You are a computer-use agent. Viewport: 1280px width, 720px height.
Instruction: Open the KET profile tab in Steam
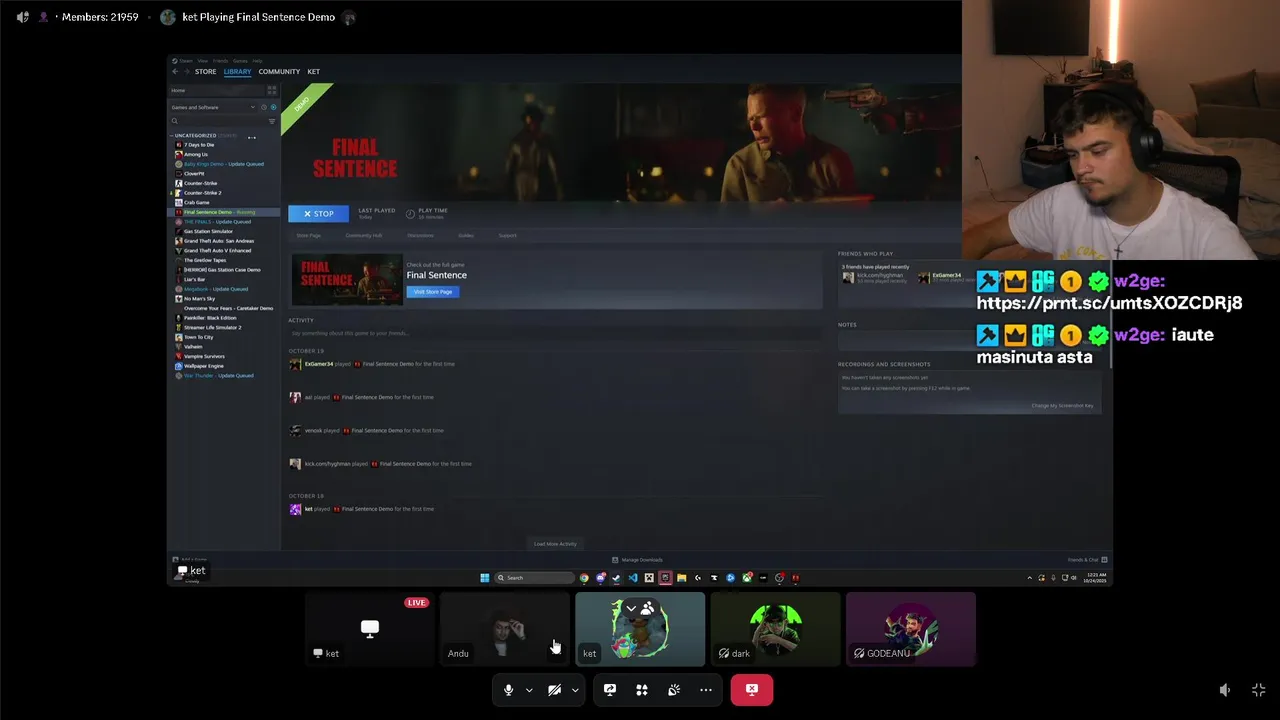point(313,72)
